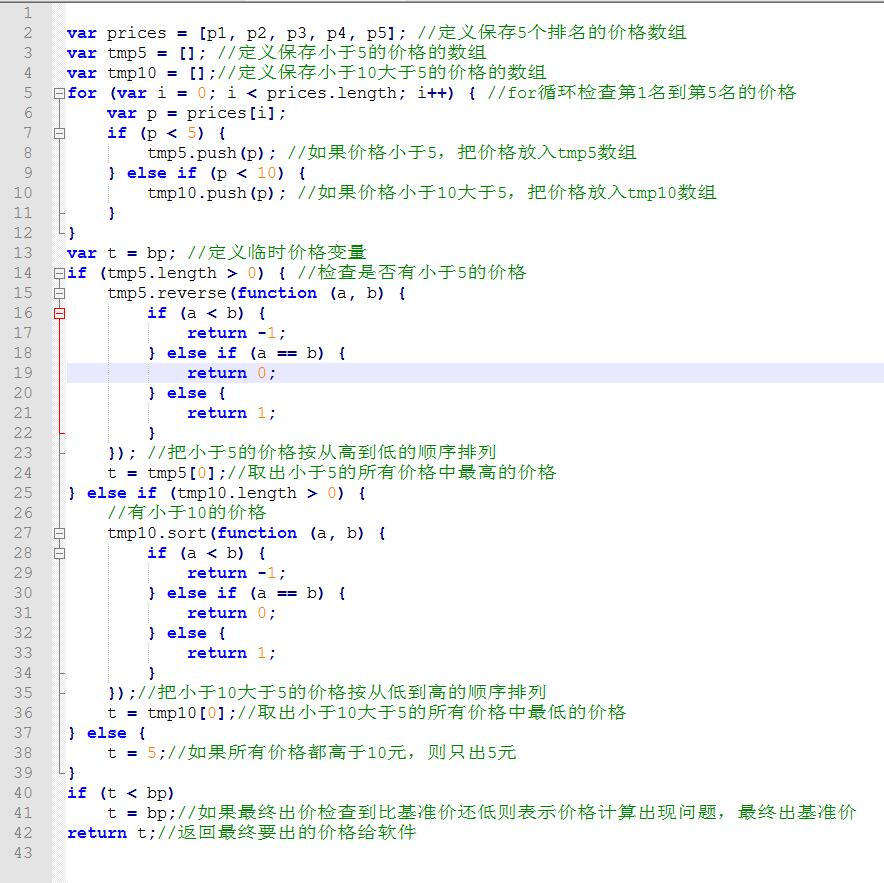
Task: Click line number 13 in the margin
Action: coord(23,253)
